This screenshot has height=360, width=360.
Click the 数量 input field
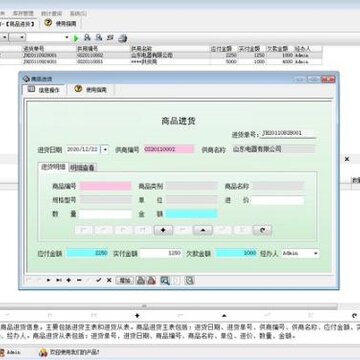pos(106,214)
